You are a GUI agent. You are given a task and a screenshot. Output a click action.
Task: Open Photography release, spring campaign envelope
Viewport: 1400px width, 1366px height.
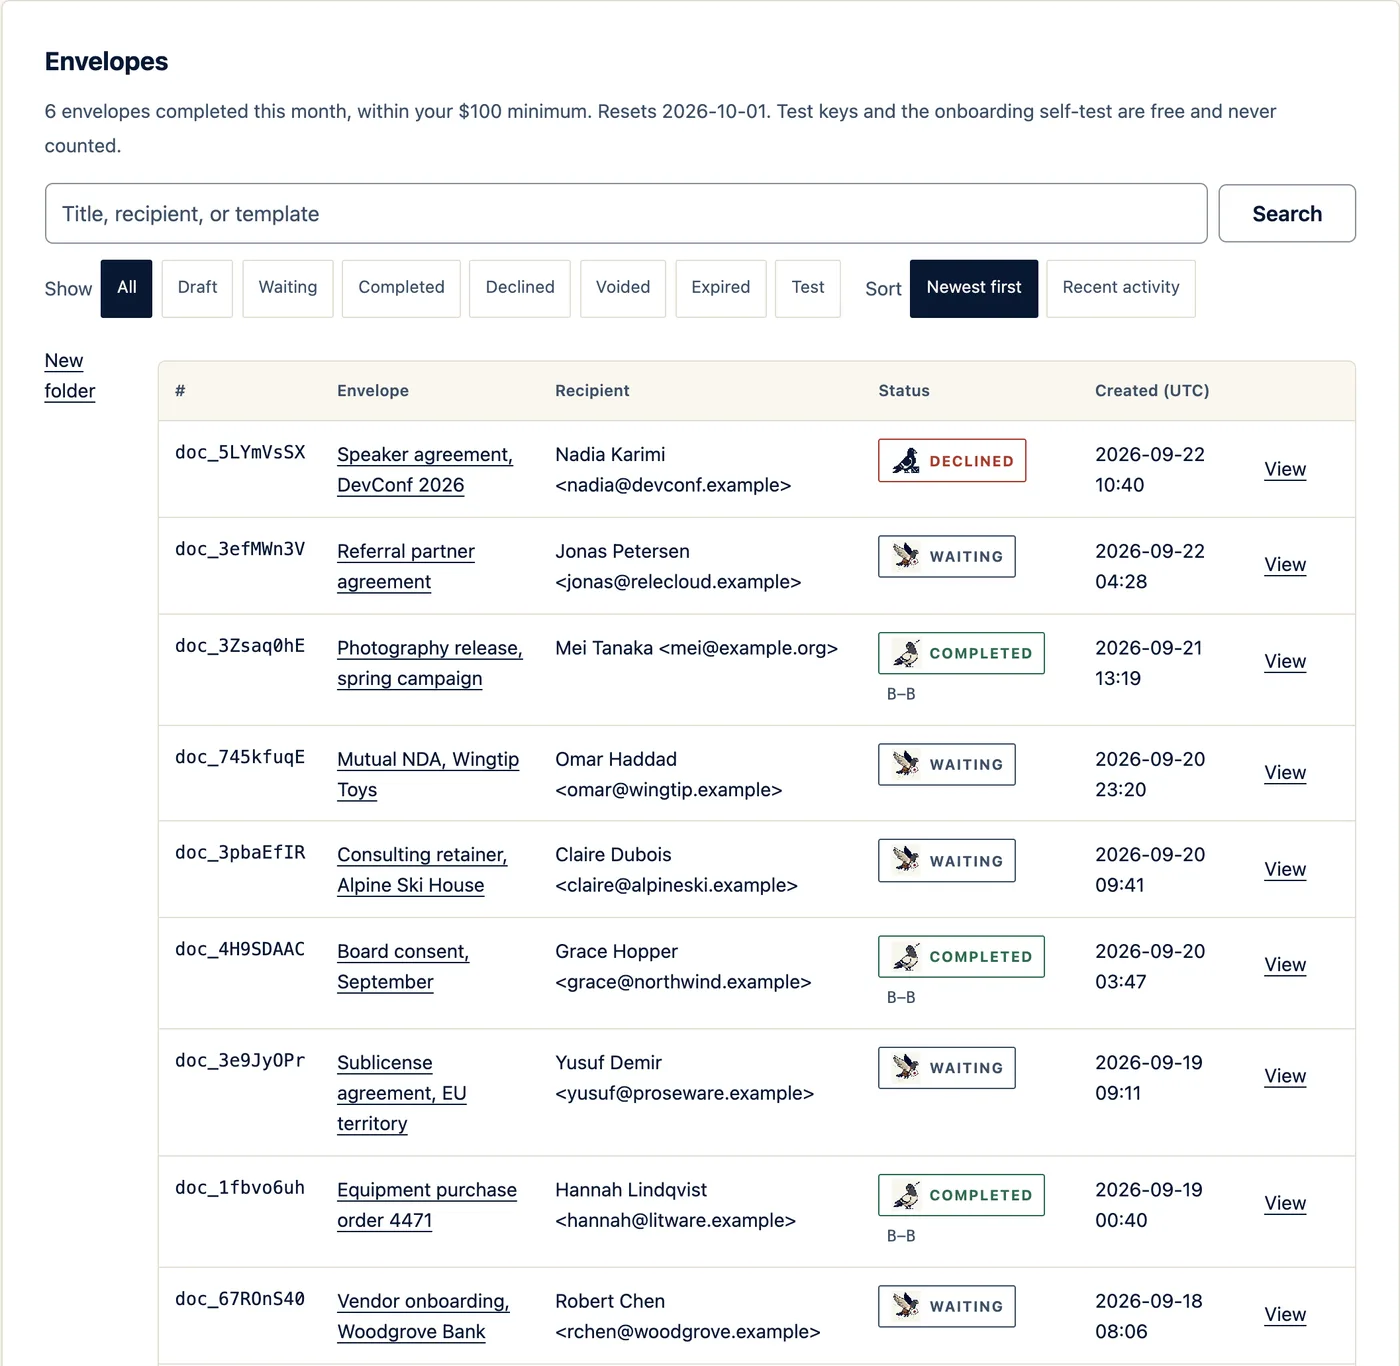(430, 663)
